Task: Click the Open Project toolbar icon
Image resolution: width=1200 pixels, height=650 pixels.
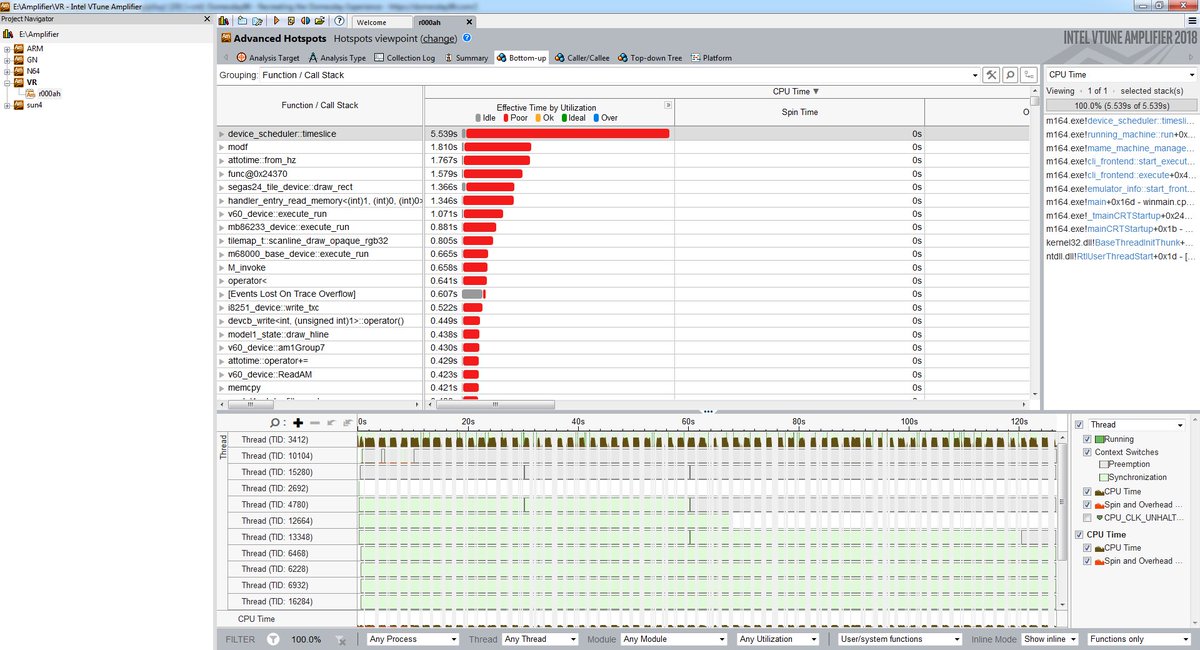Action: pos(257,21)
